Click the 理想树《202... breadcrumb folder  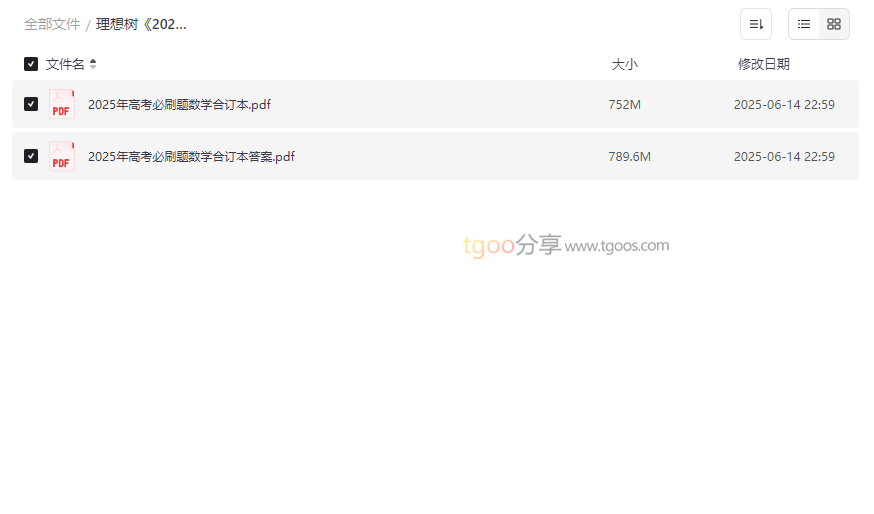141,25
